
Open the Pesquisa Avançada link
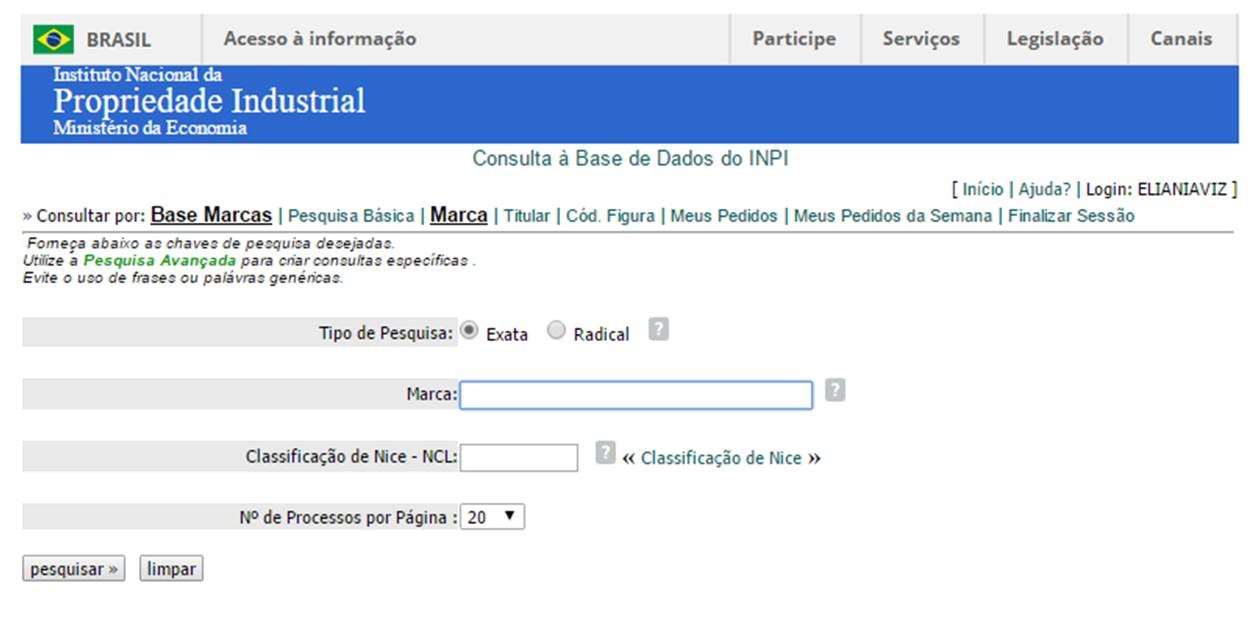160,260
